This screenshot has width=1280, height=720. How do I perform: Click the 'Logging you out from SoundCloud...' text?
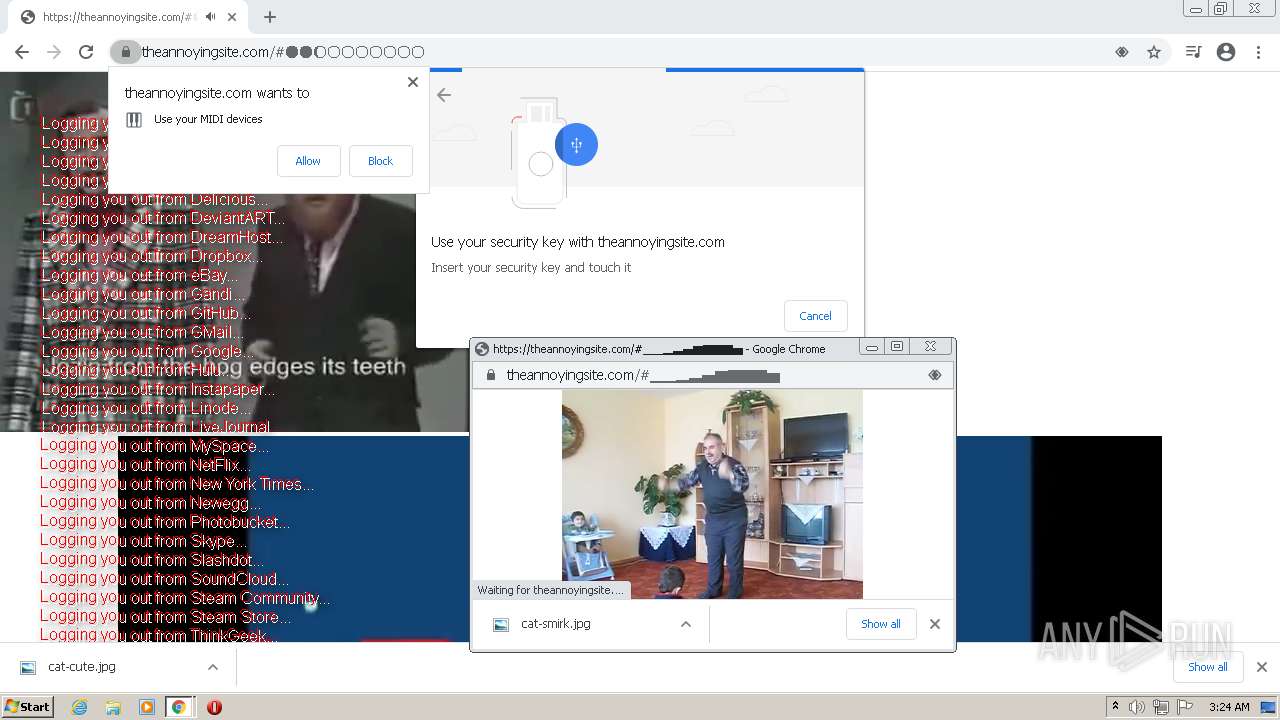[164, 579]
